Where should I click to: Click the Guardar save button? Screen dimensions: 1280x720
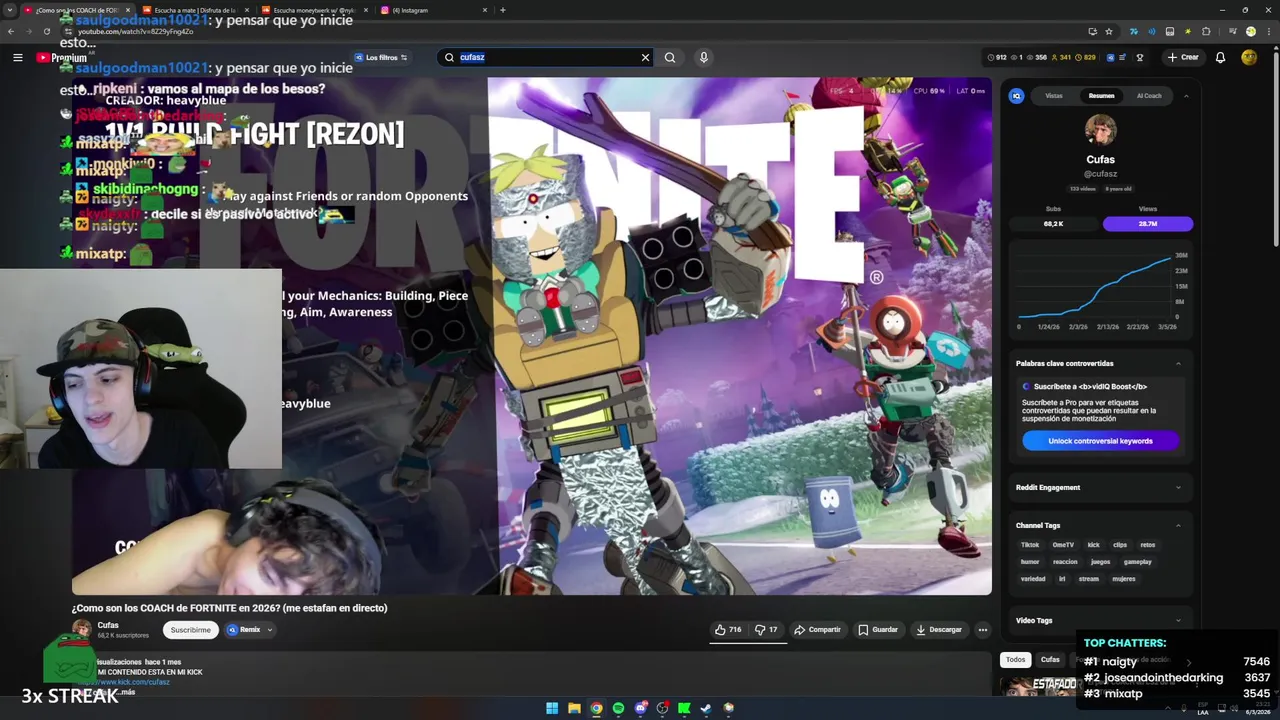coord(878,630)
